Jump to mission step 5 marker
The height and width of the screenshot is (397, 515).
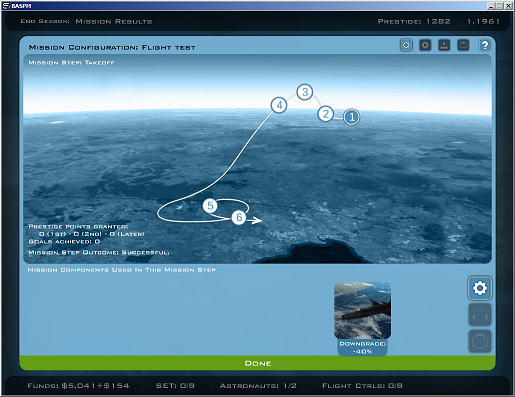pos(210,206)
